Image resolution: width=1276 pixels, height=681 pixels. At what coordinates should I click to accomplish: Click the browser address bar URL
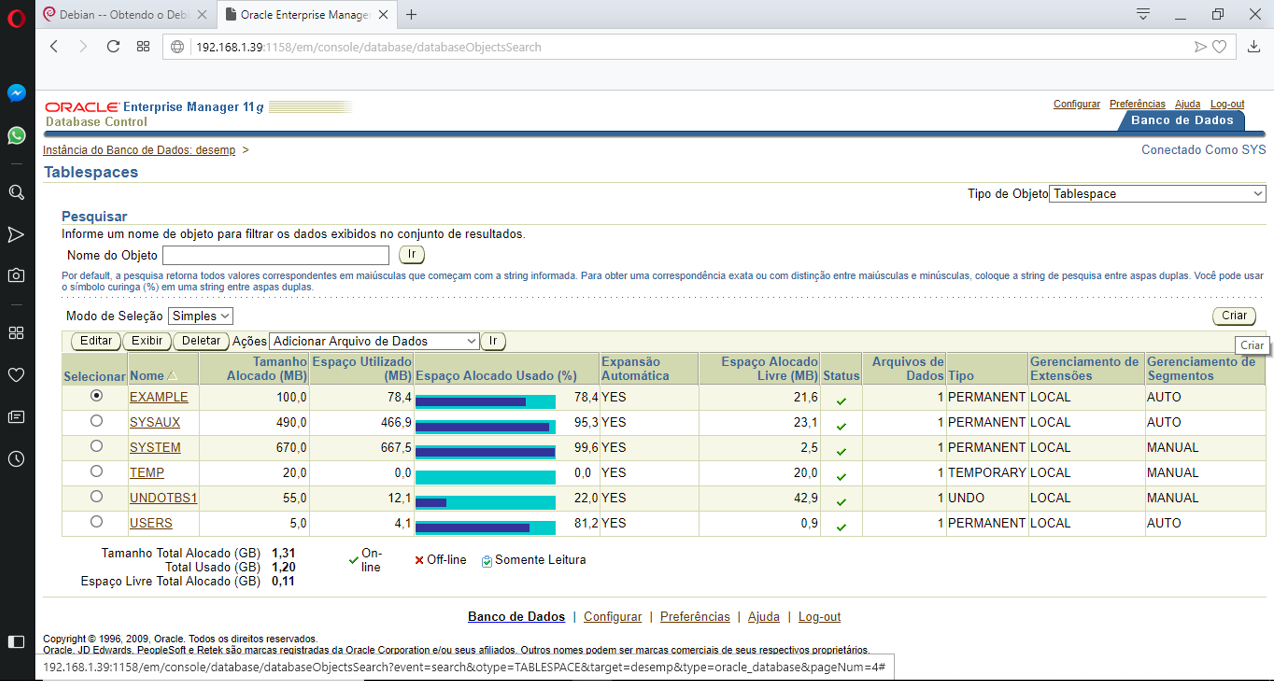pyautogui.click(x=369, y=47)
